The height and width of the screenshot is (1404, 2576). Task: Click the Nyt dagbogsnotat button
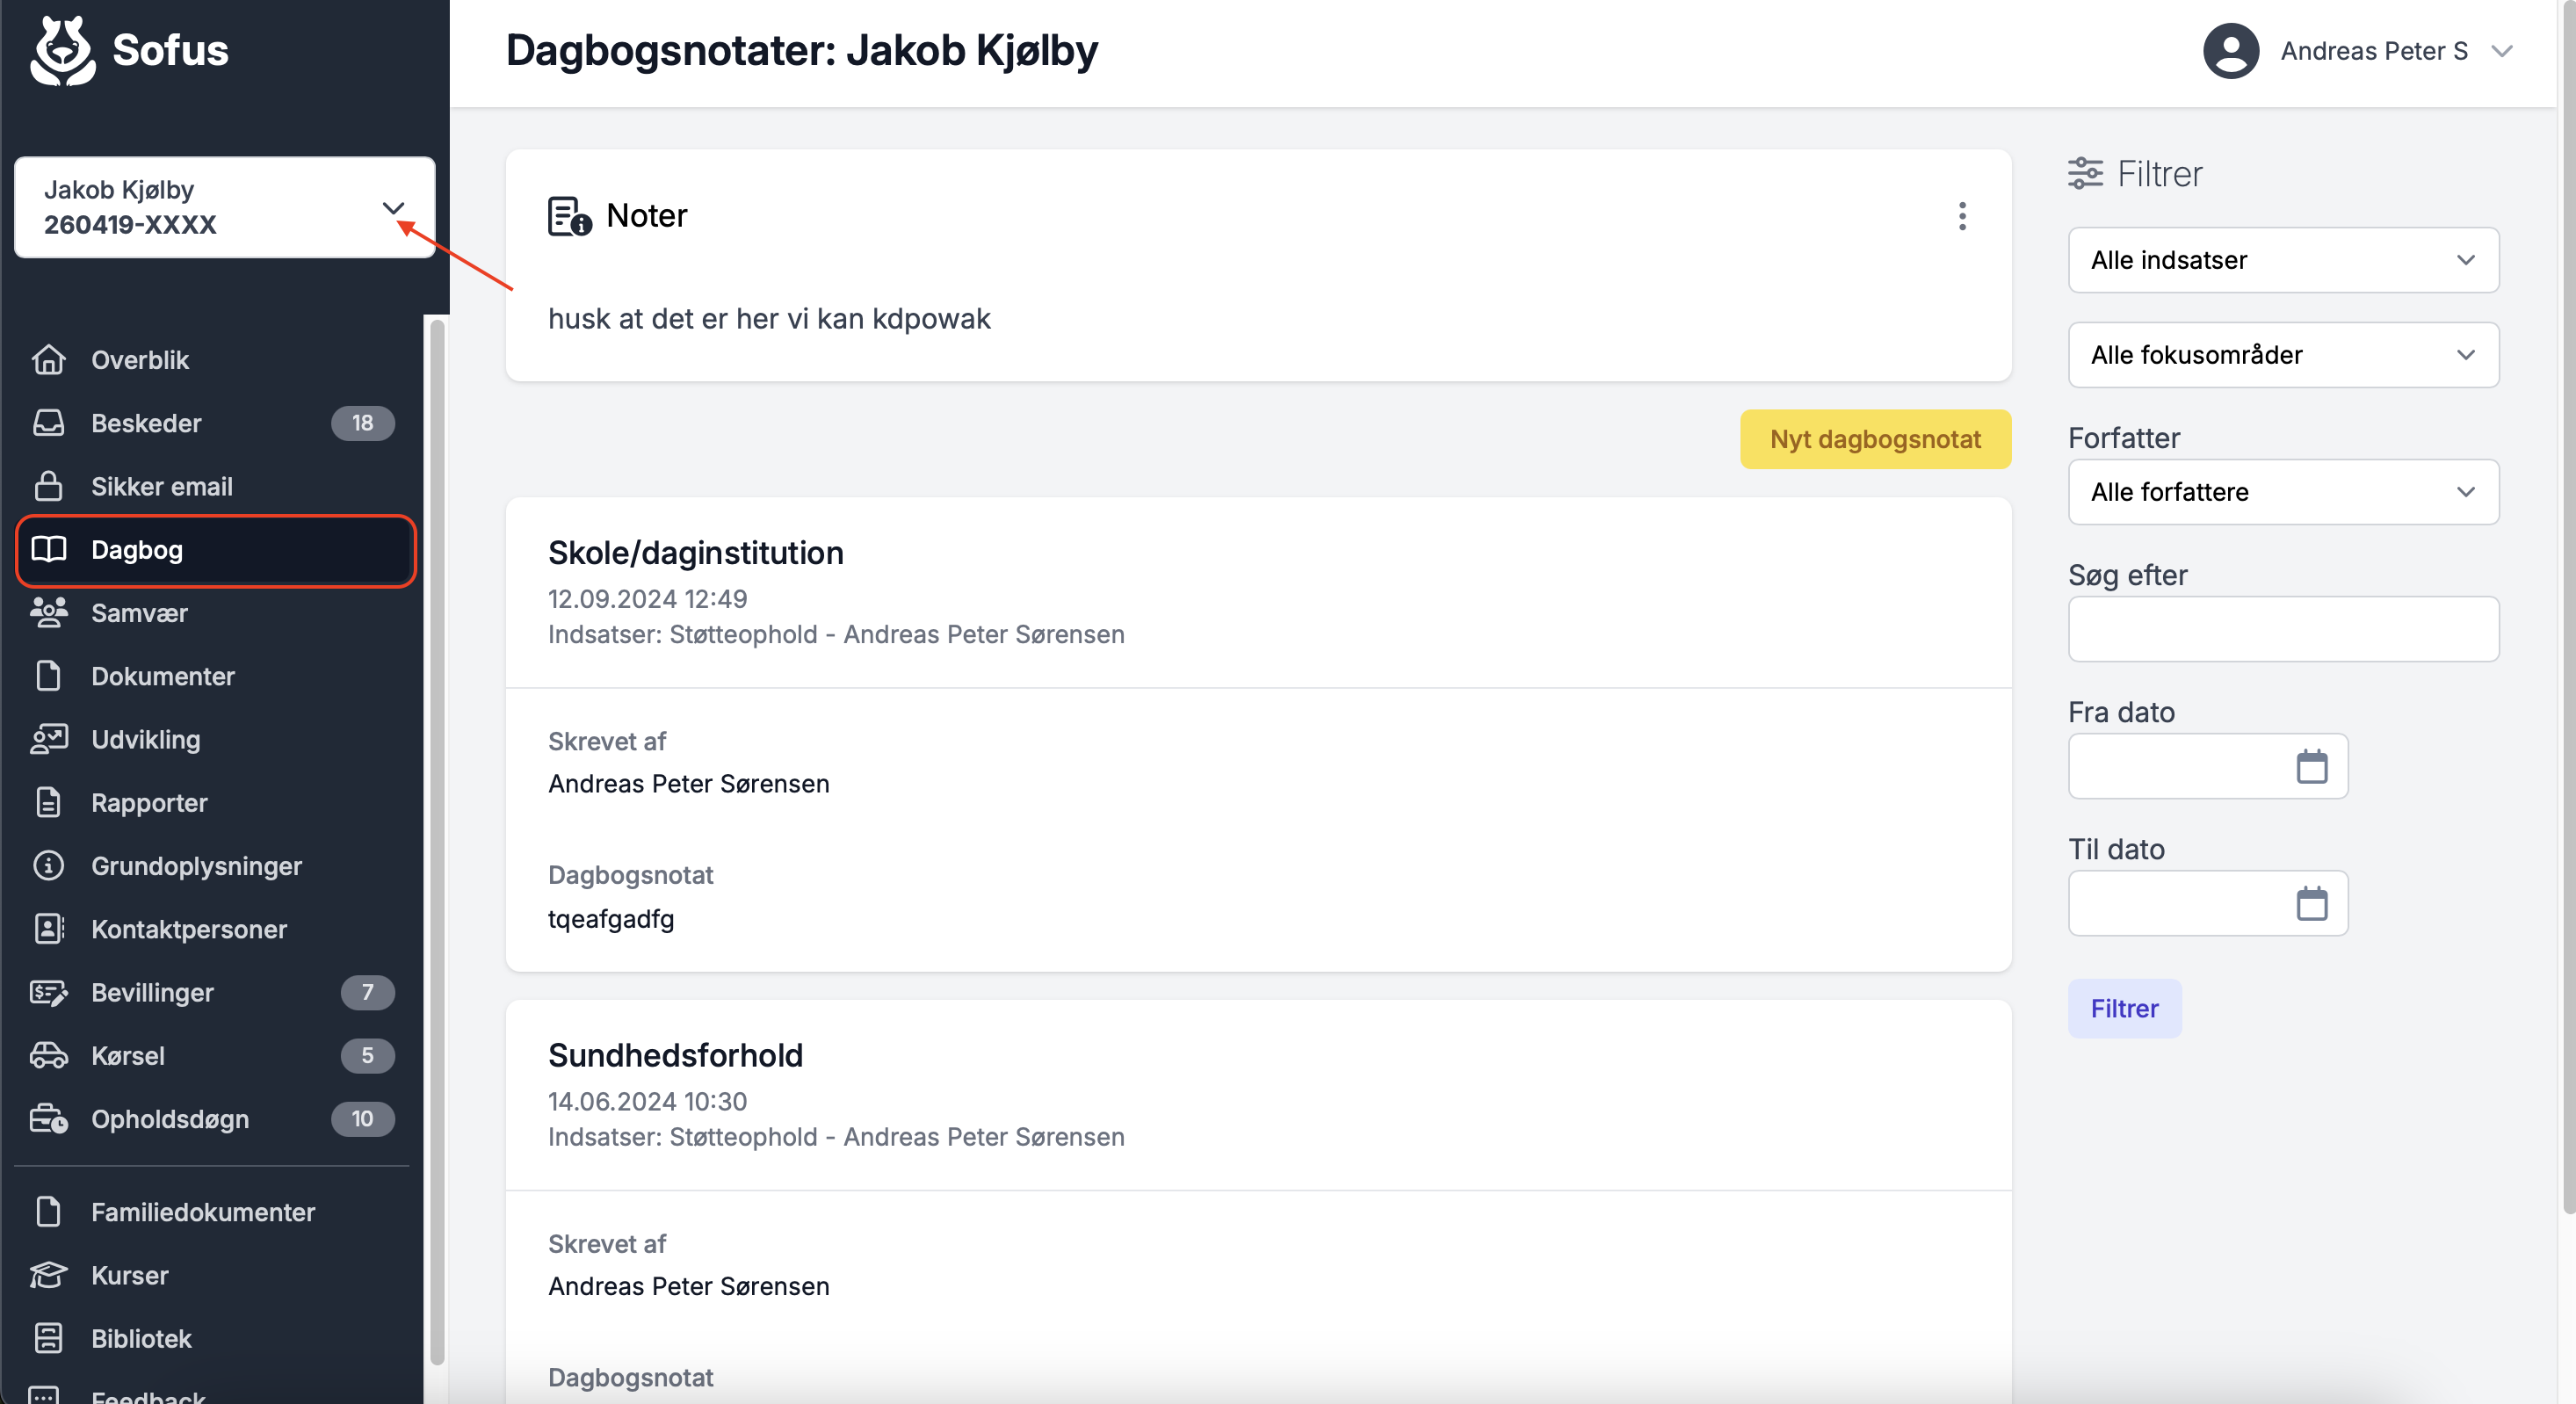[x=1874, y=439]
